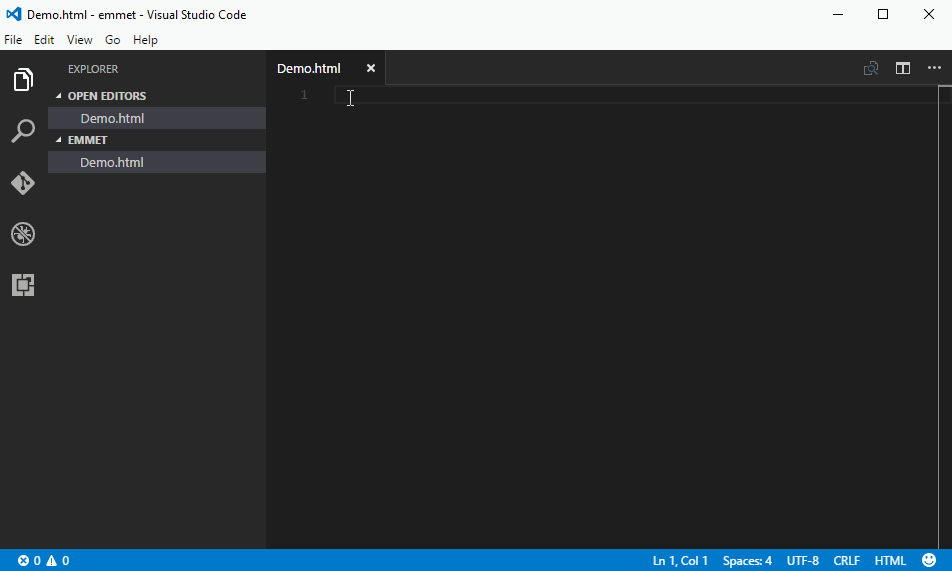Image resolution: width=952 pixels, height=571 pixels.
Task: Change the HTML language mode in status bar
Action: coord(890,561)
